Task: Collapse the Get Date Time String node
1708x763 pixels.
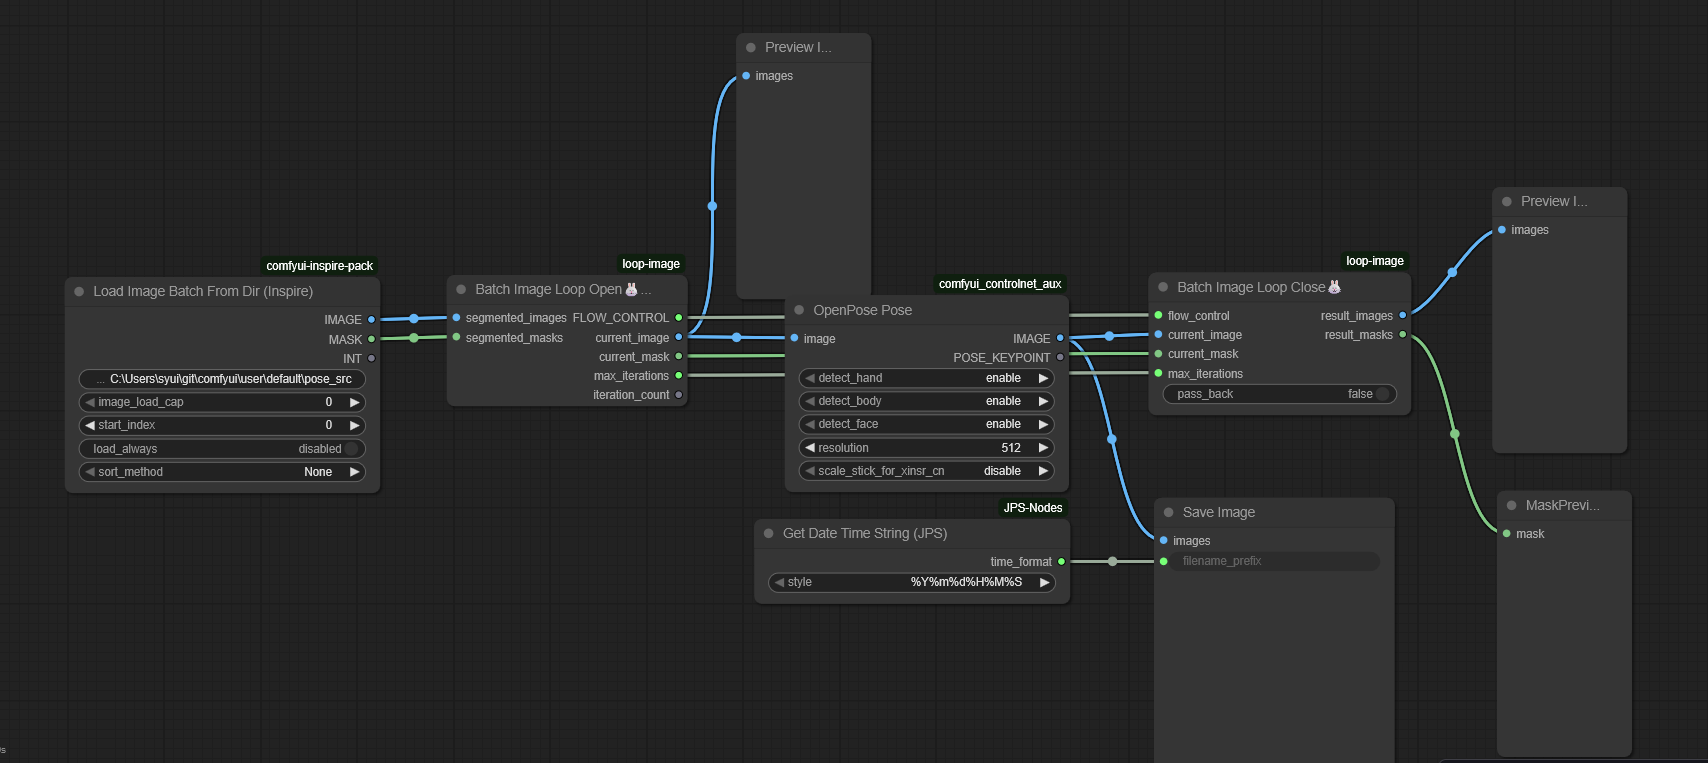Action: point(768,533)
